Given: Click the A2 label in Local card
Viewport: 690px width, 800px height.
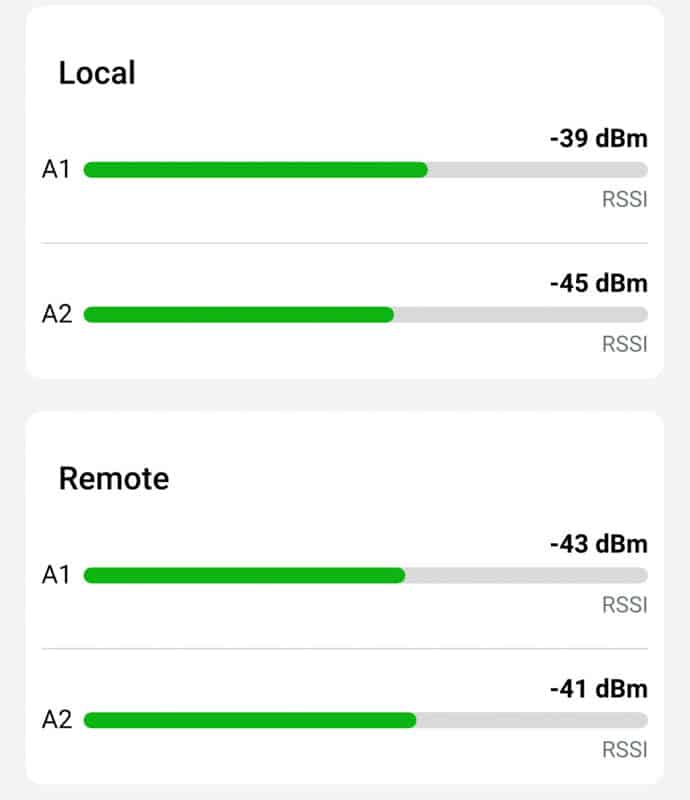Looking at the screenshot, I should pos(57,314).
